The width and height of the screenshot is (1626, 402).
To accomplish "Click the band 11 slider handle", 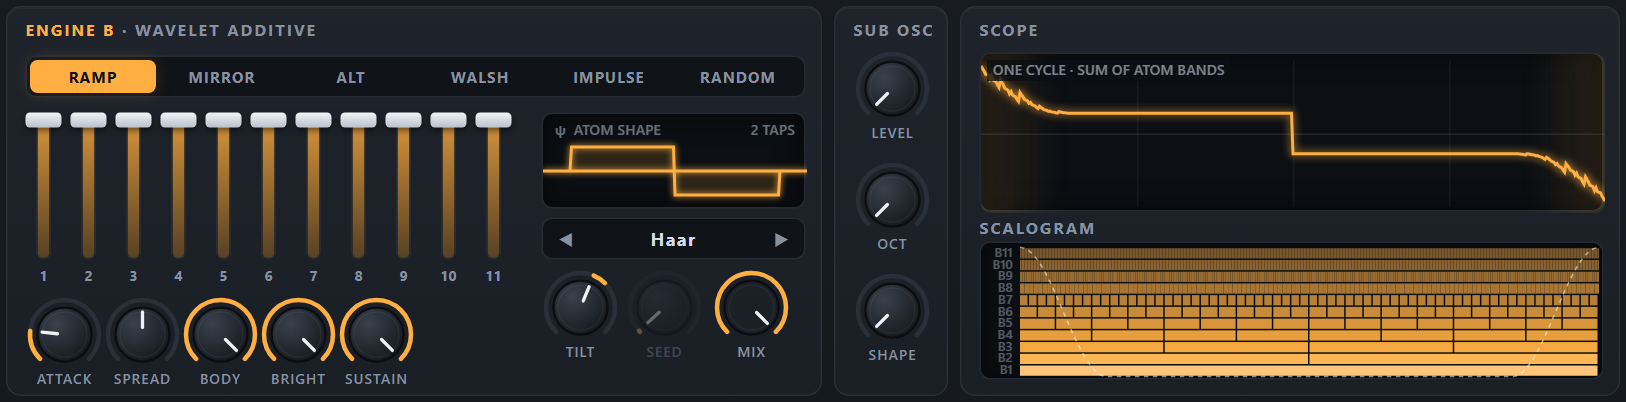I will [493, 120].
